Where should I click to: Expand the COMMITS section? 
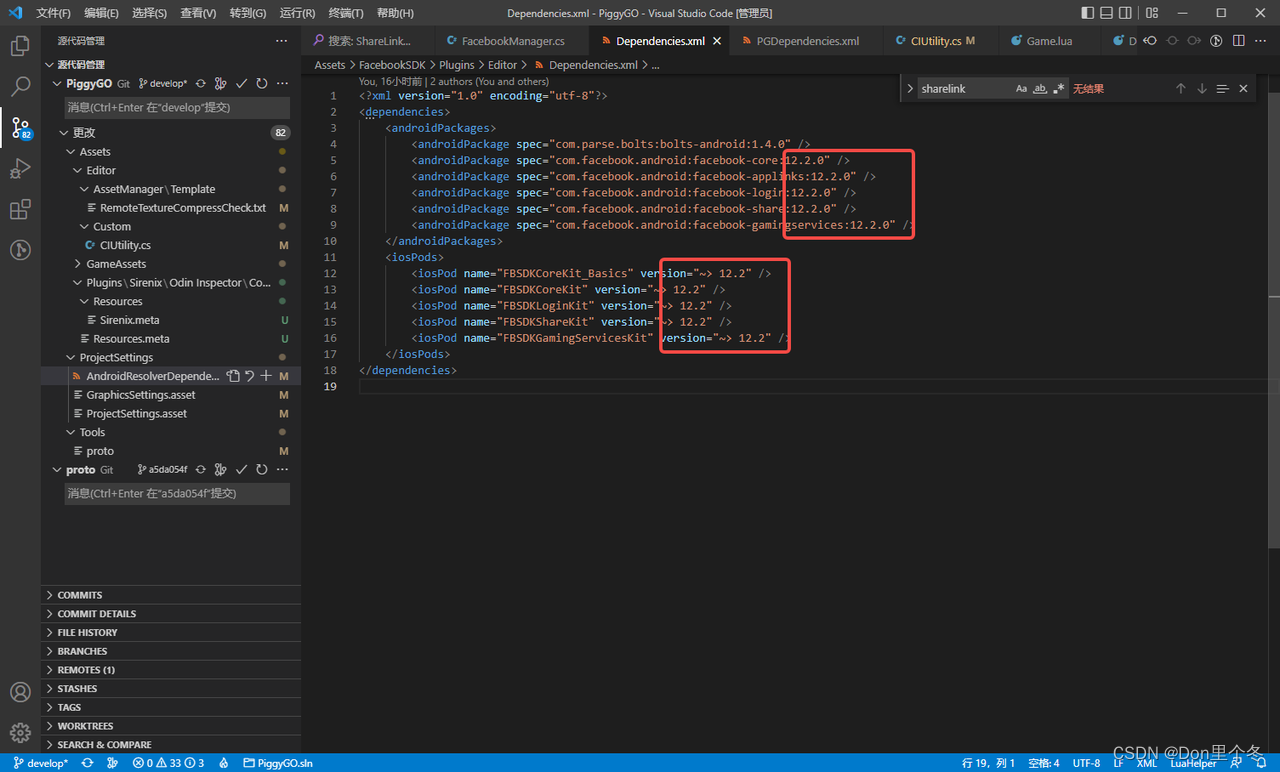coord(170,595)
